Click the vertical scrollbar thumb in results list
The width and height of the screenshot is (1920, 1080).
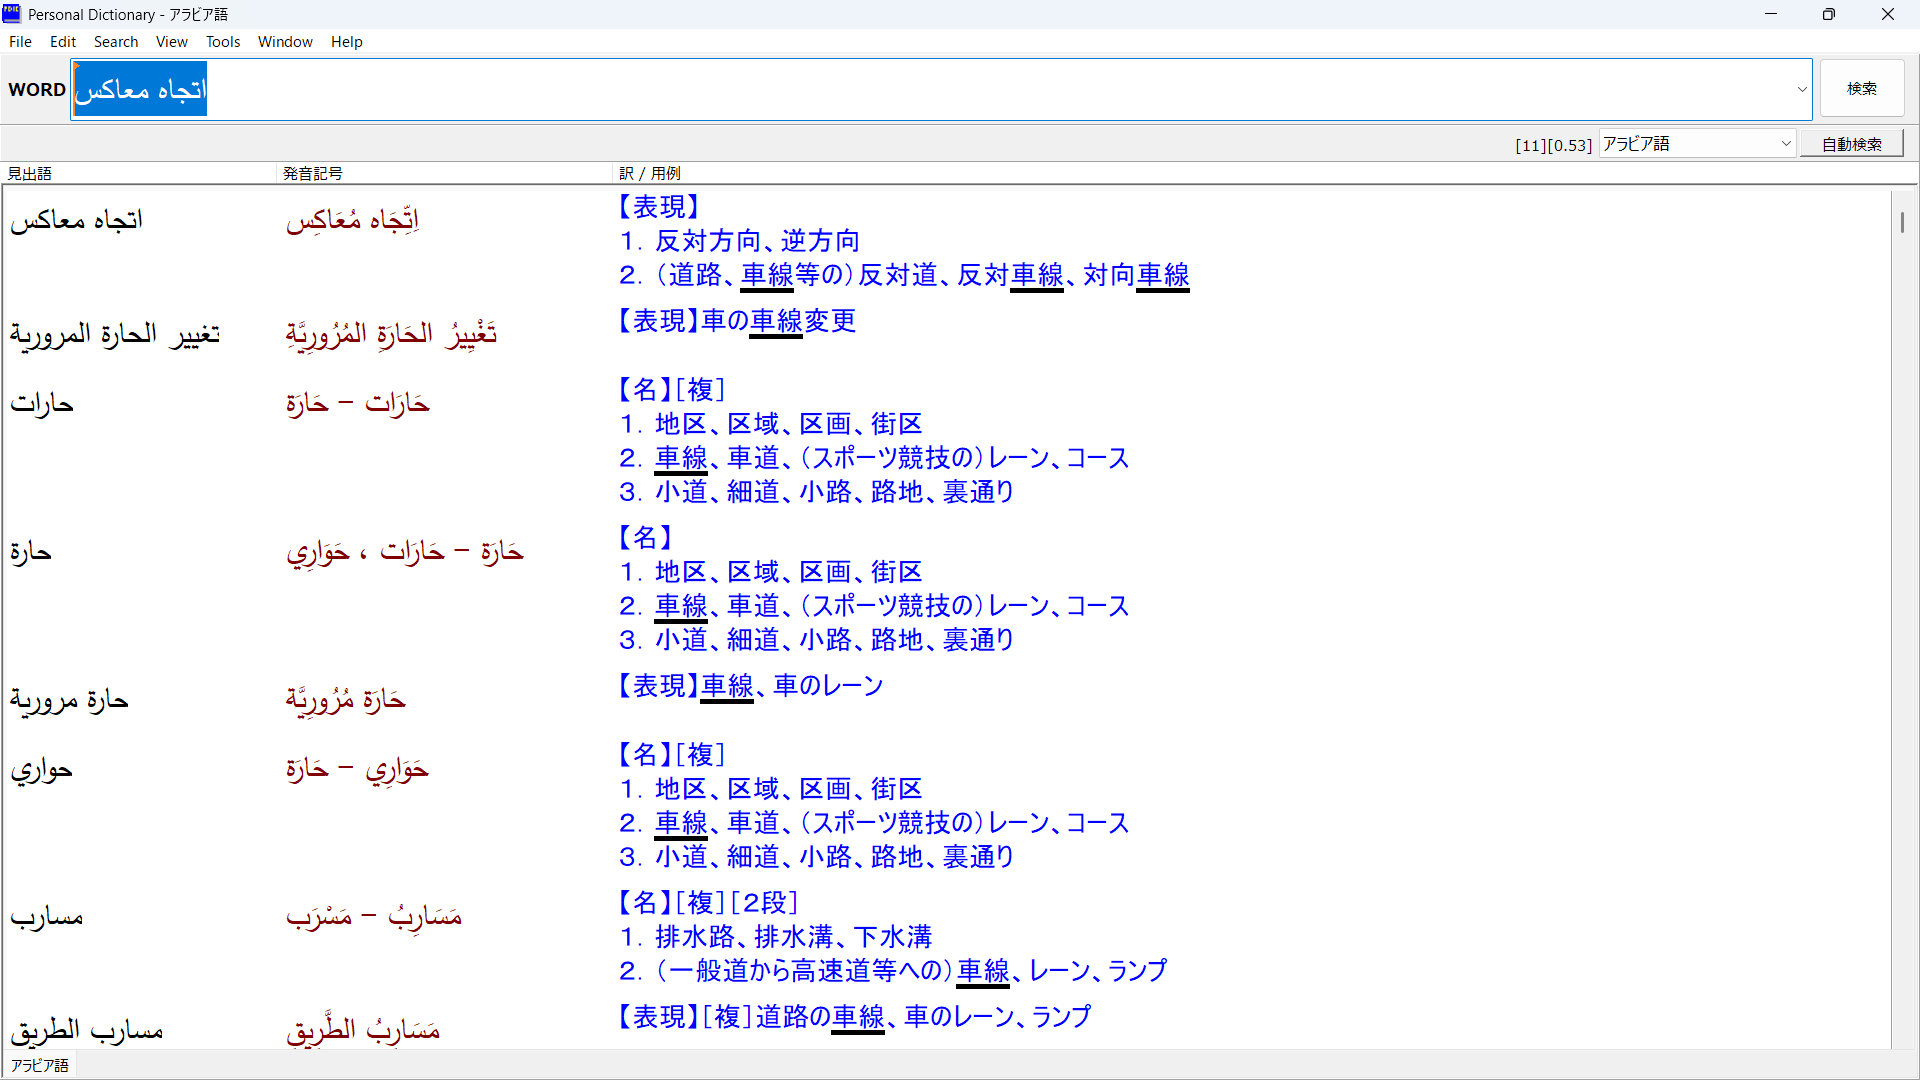coord(1902,222)
